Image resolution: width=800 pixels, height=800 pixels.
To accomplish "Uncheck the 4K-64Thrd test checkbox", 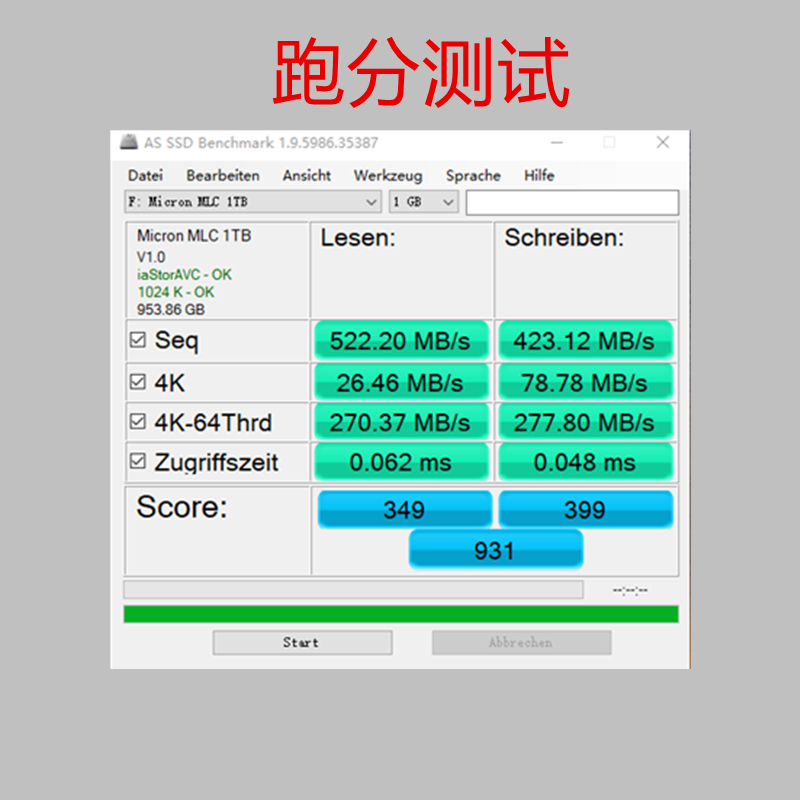I will [138, 421].
